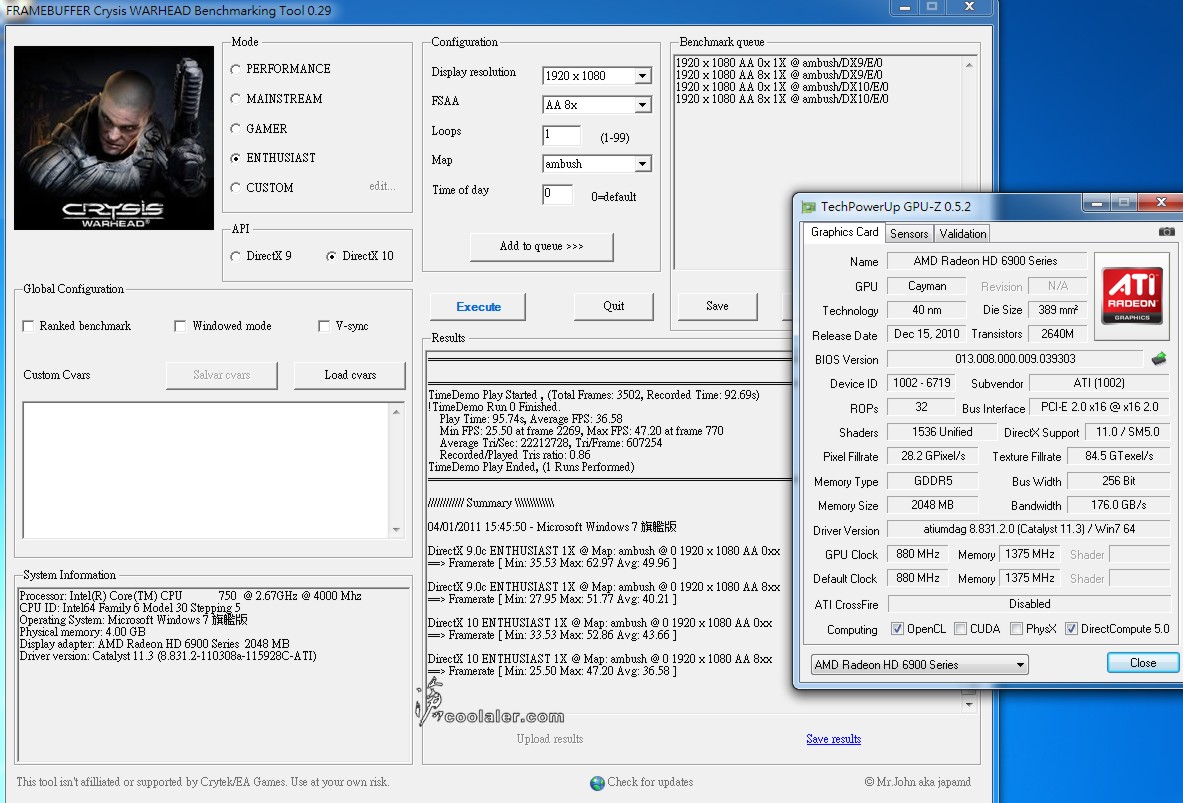Image resolution: width=1183 pixels, height=803 pixels.
Task: Click the Processor line in System Information
Action: point(190,595)
